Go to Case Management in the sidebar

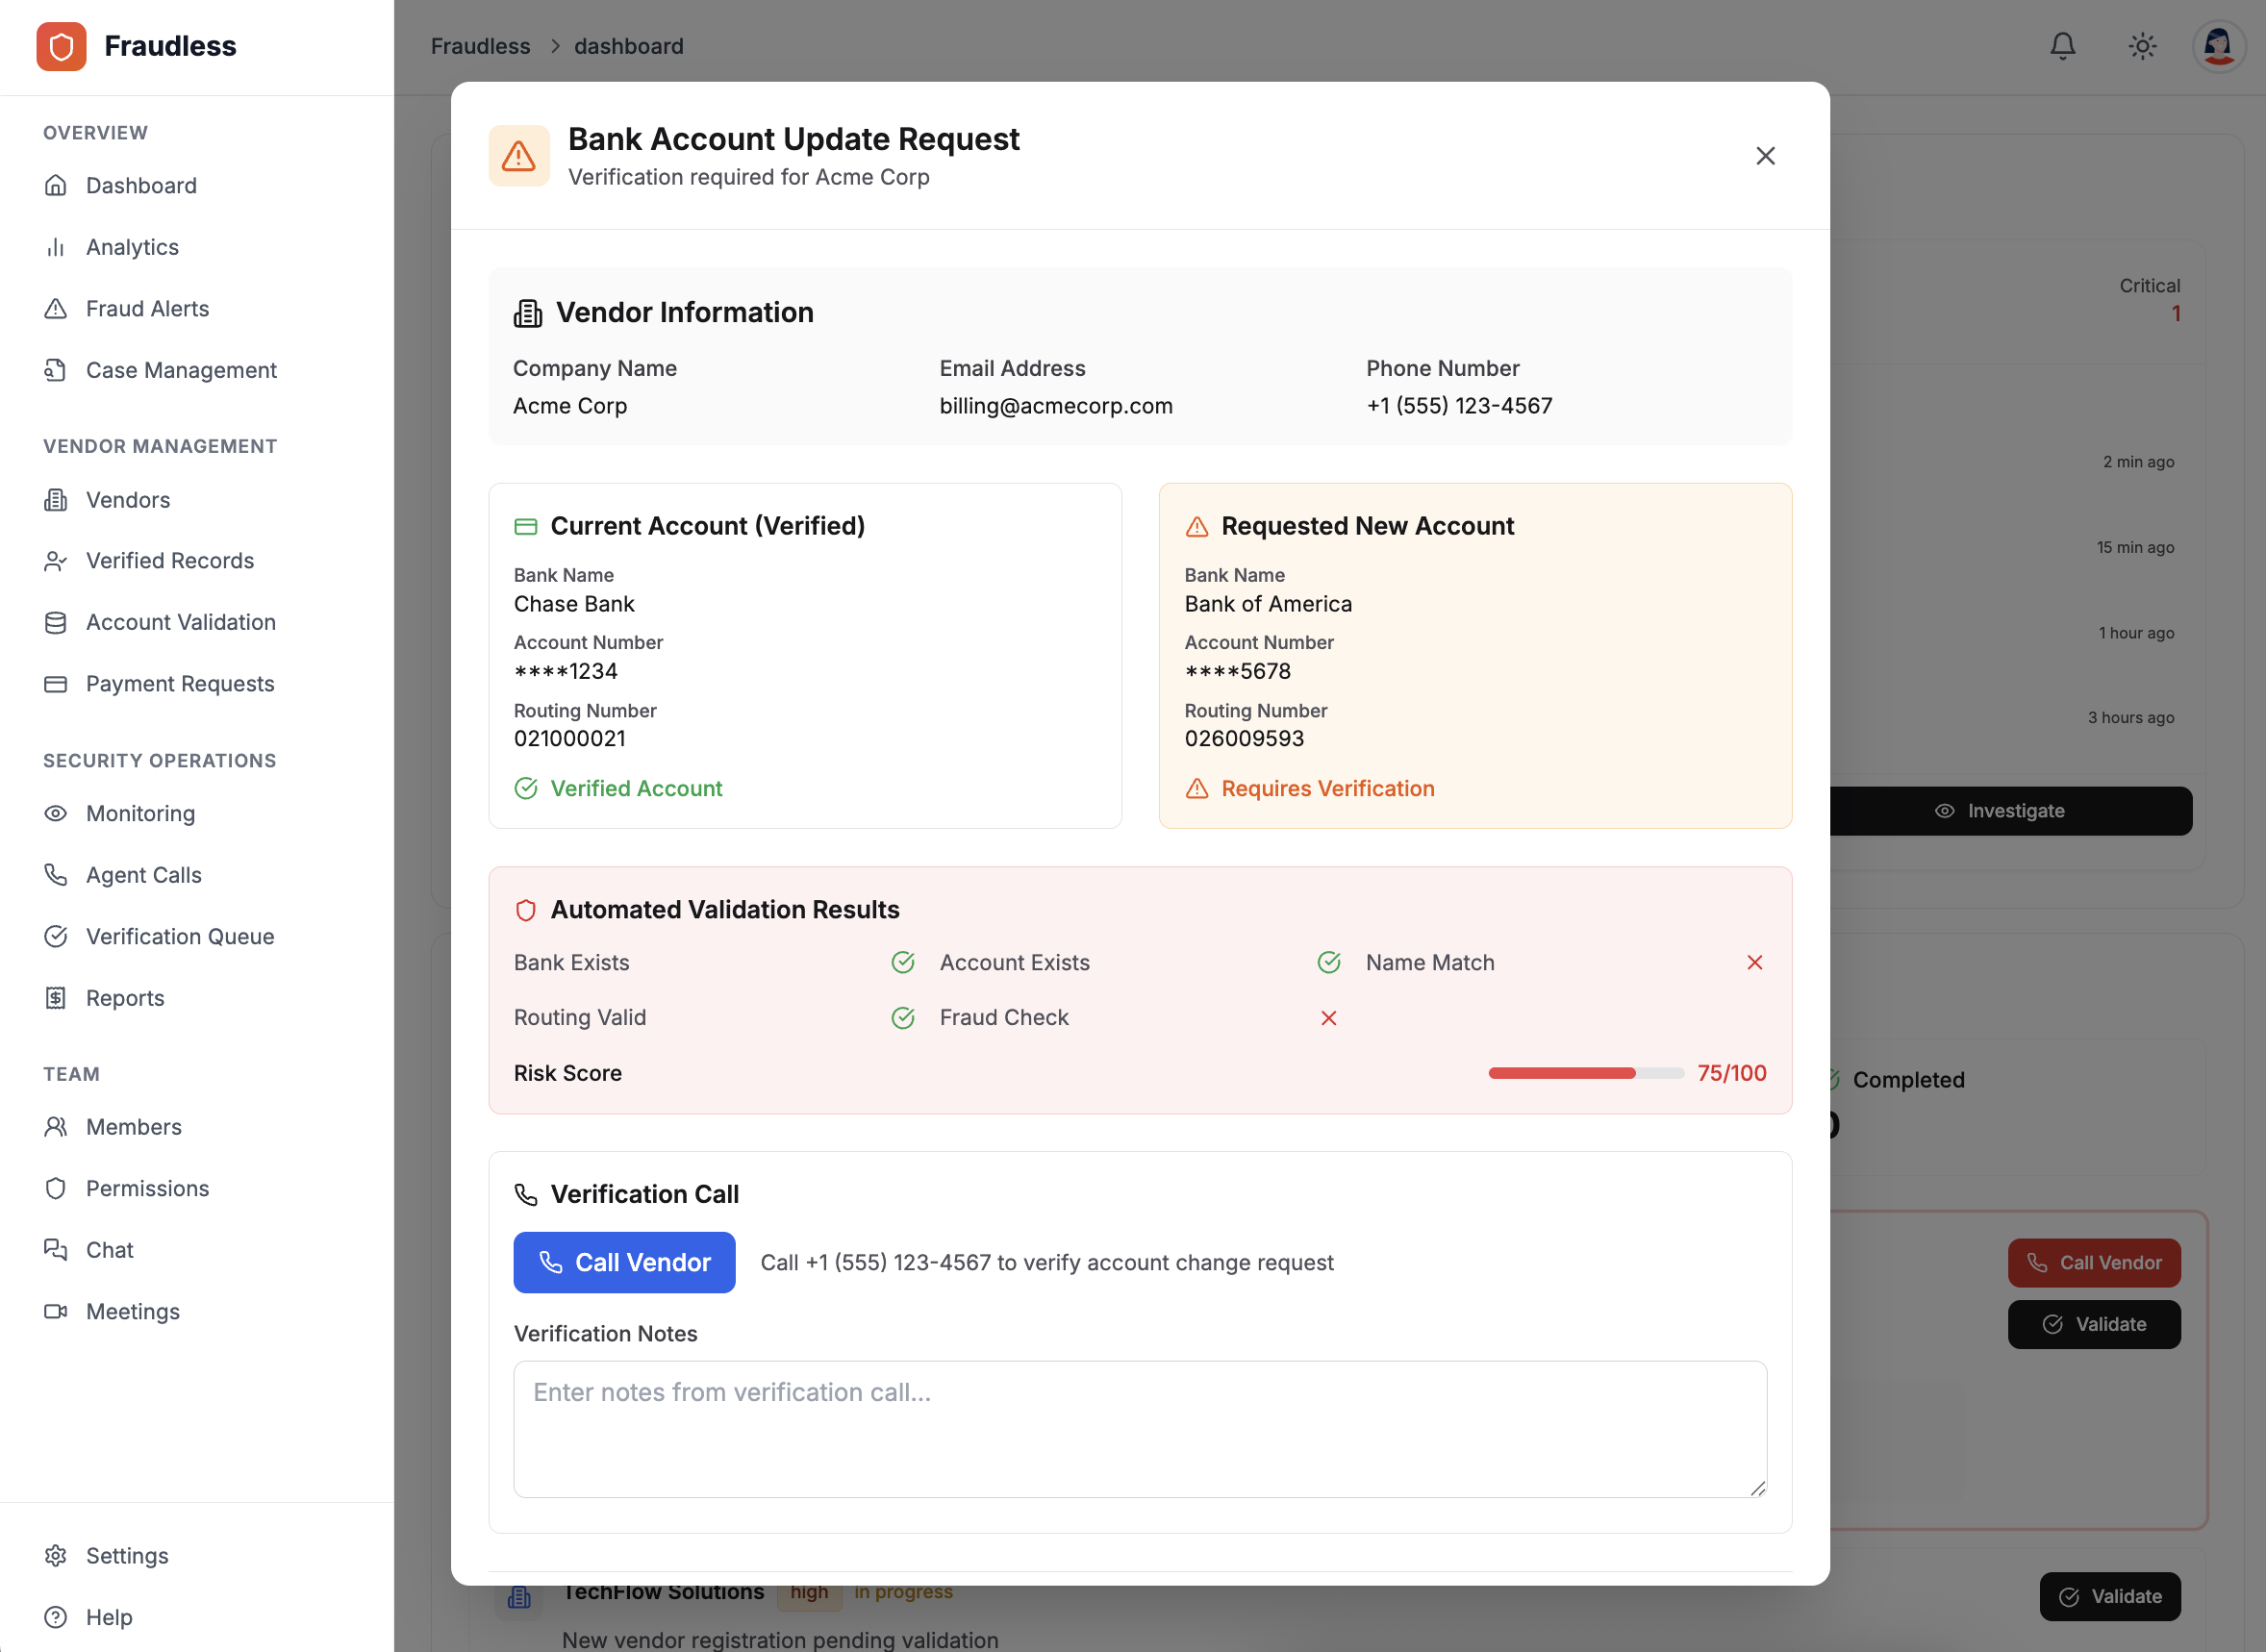click(181, 370)
